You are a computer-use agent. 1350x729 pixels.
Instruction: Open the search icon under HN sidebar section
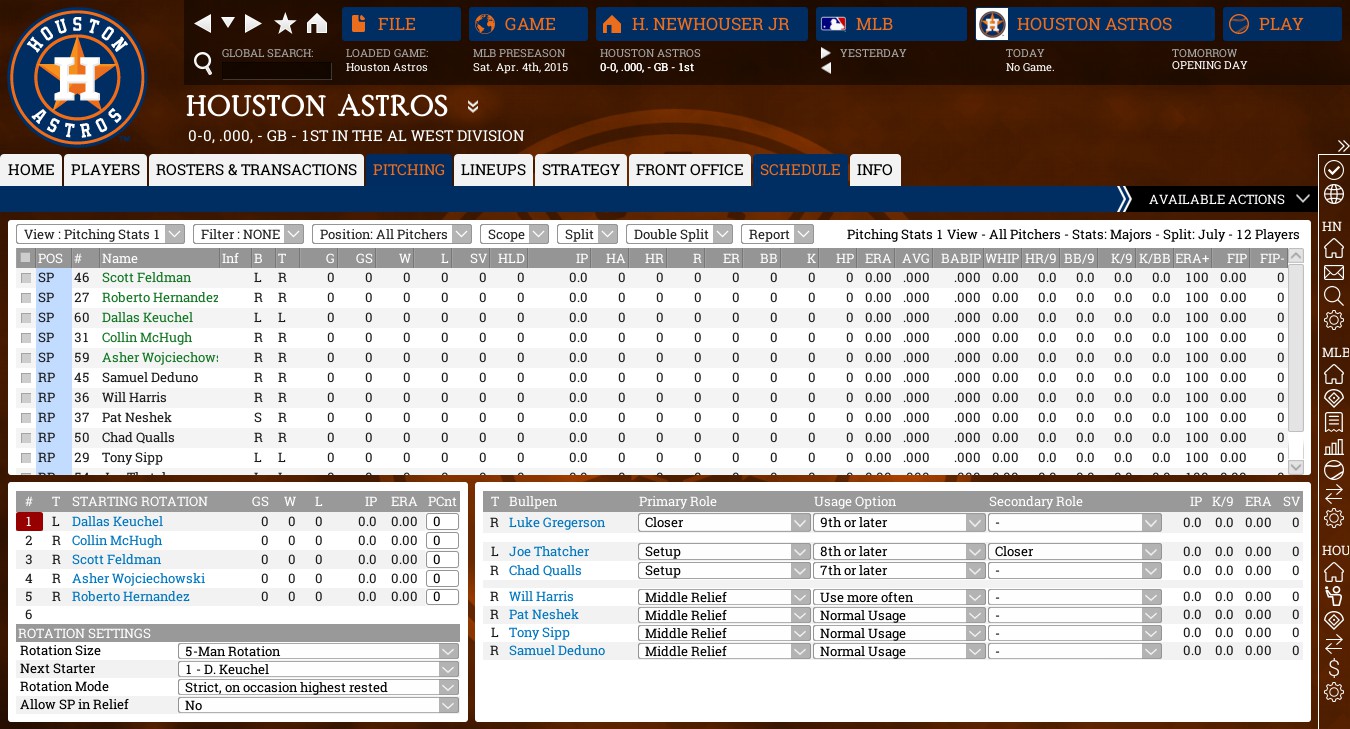[x=1333, y=296]
